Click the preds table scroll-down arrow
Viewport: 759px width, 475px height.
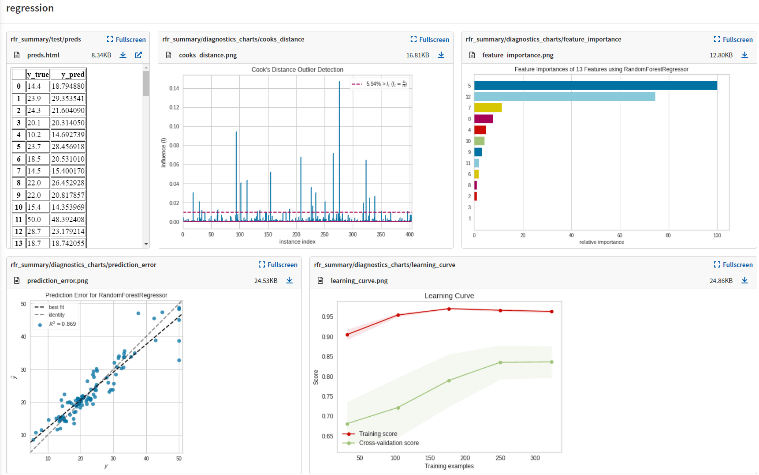[x=146, y=244]
